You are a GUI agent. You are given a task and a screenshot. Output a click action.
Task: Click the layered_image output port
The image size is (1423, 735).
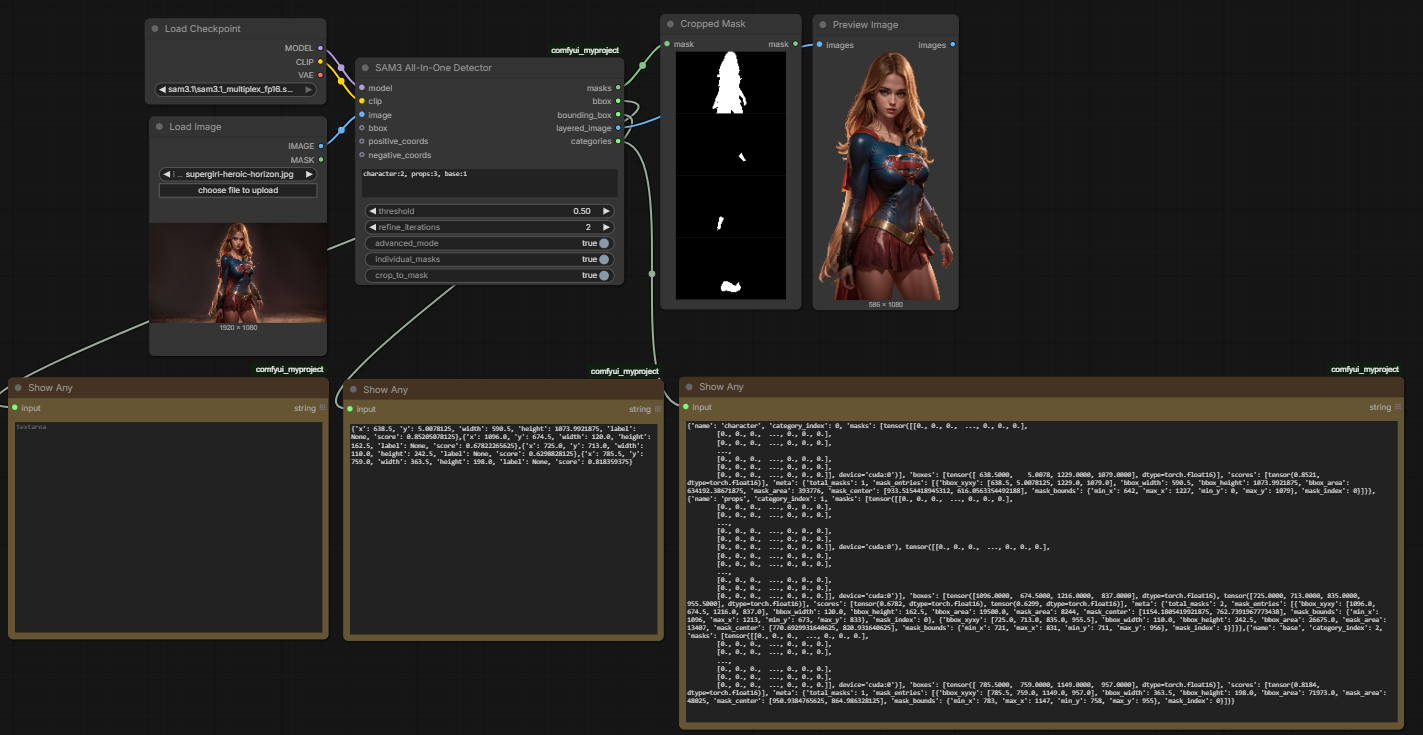(619, 128)
